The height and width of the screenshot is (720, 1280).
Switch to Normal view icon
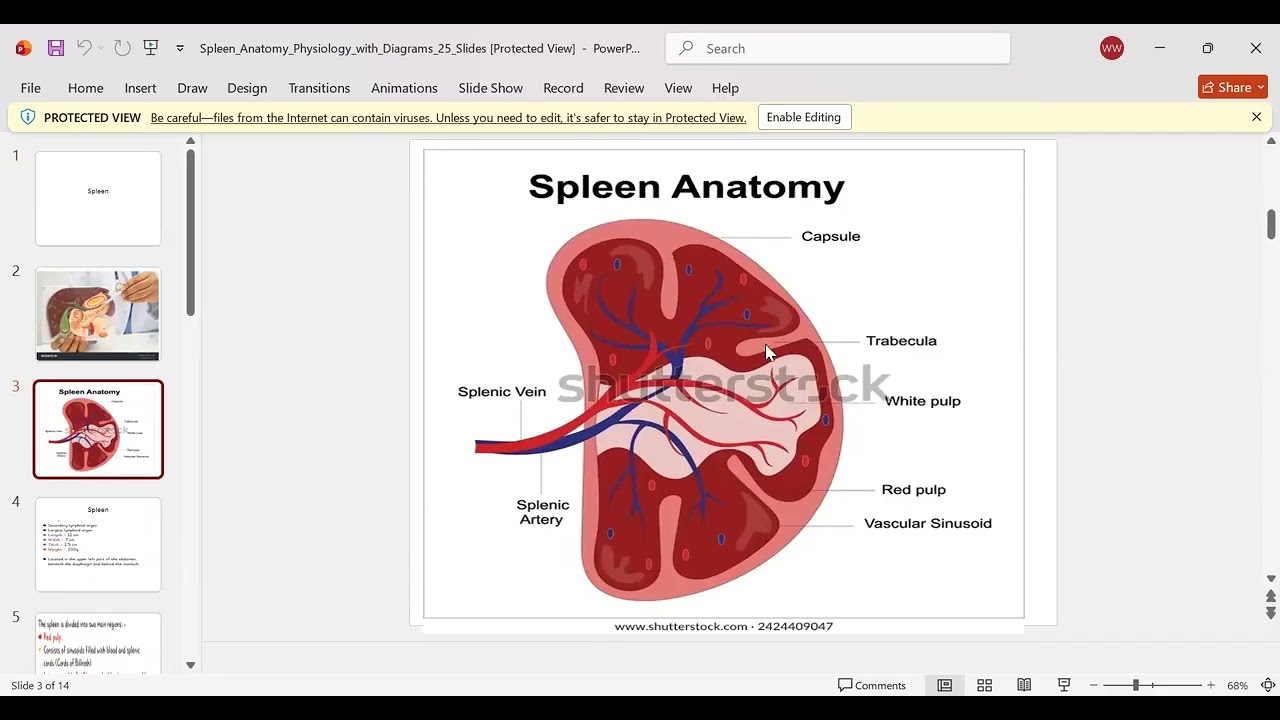[x=944, y=685]
